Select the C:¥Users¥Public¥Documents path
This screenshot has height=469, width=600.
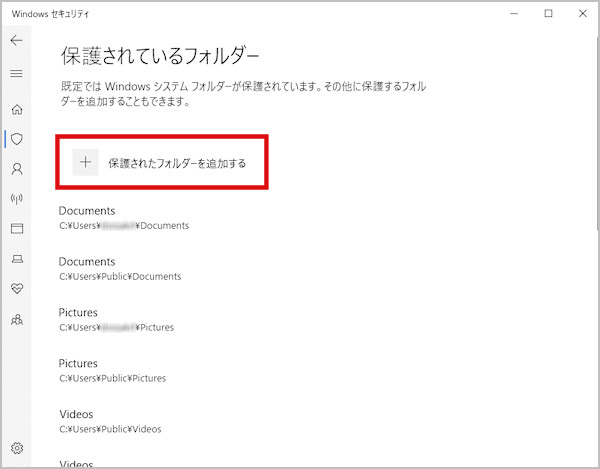(120, 276)
